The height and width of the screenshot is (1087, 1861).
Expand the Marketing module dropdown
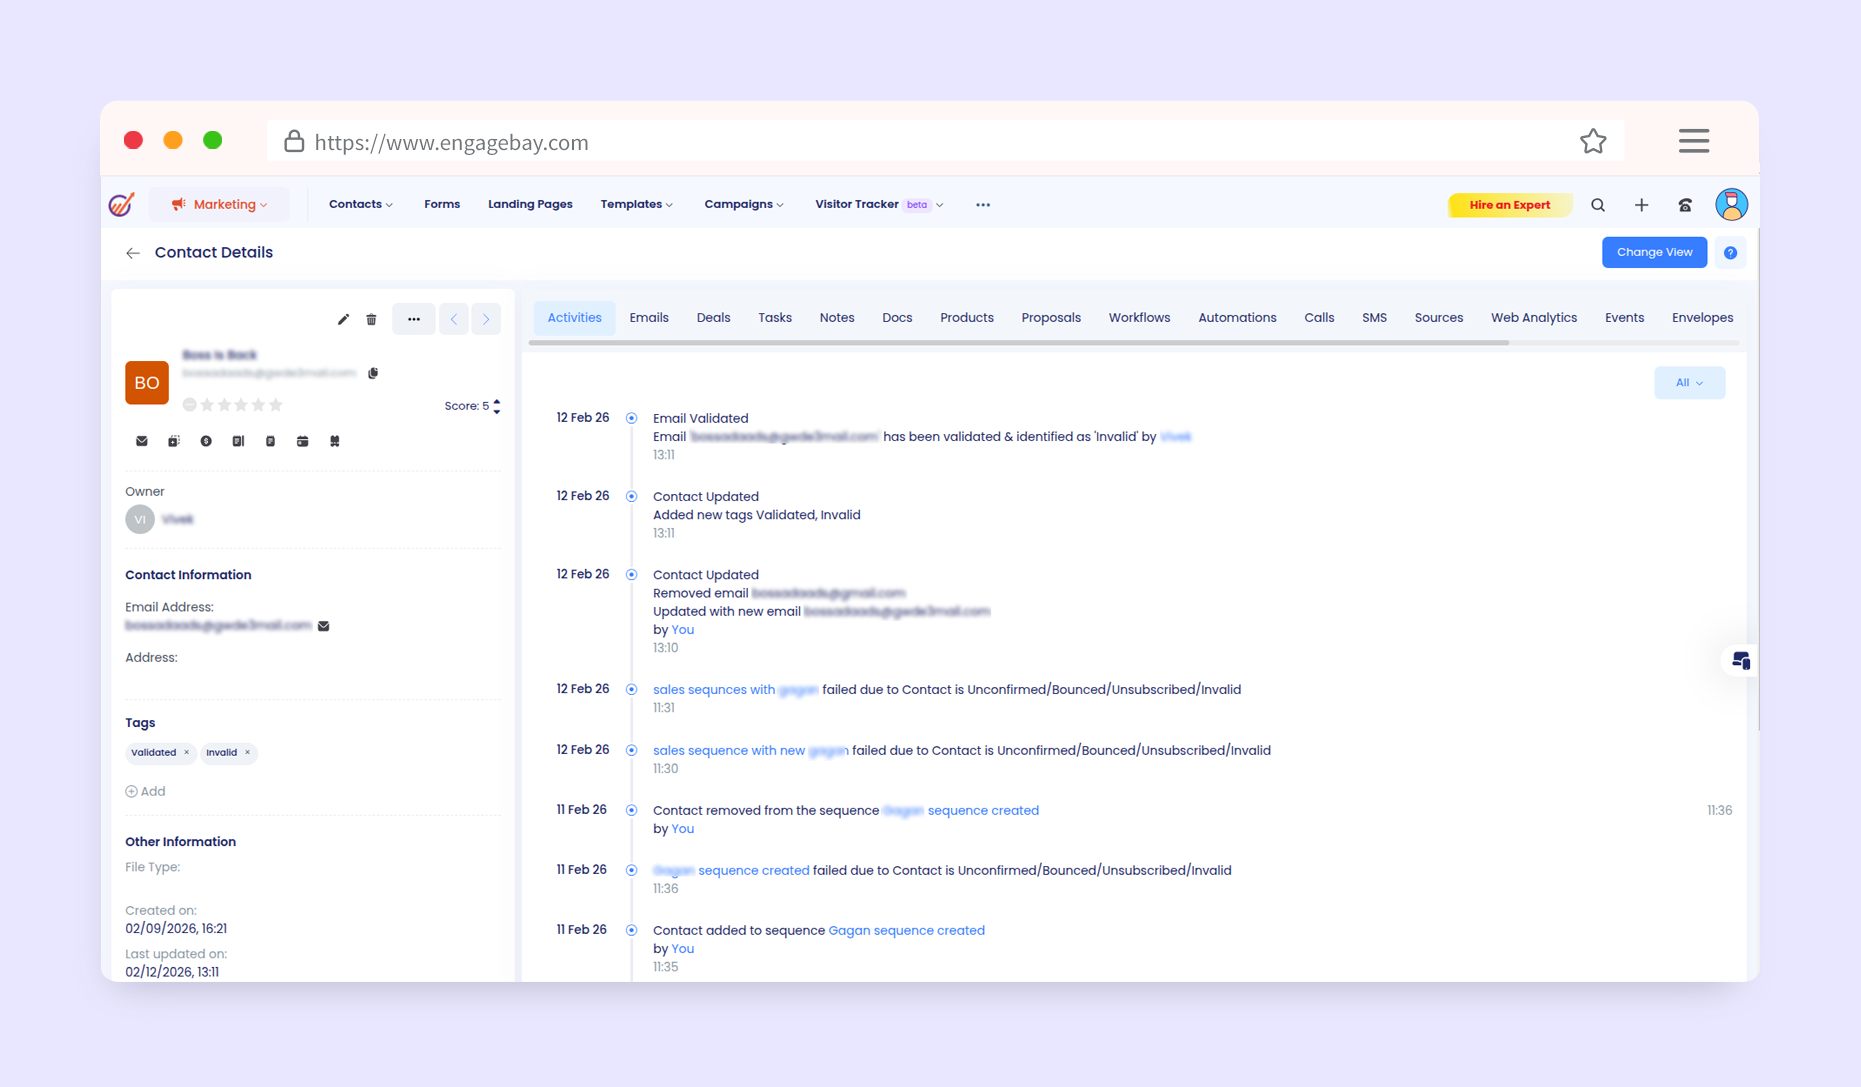pyautogui.click(x=220, y=205)
